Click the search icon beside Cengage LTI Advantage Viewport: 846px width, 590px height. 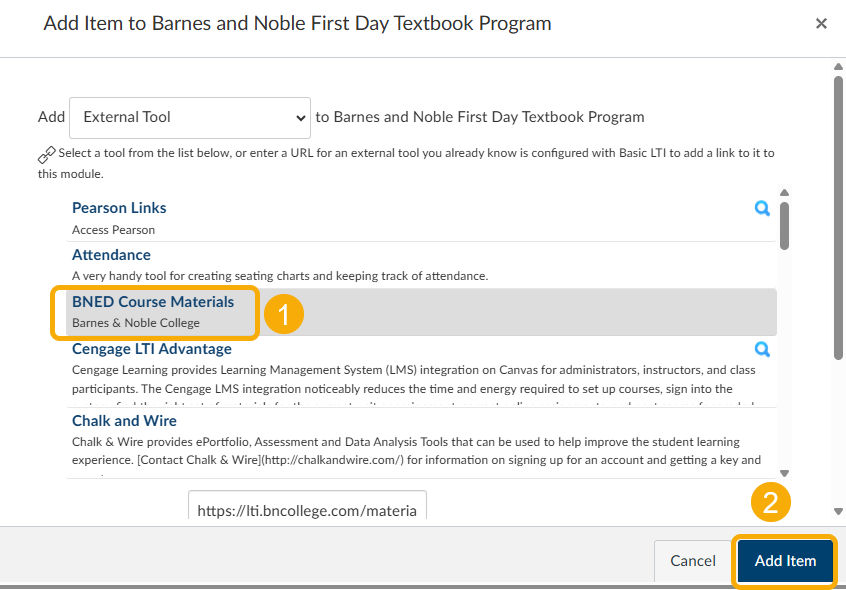click(762, 349)
